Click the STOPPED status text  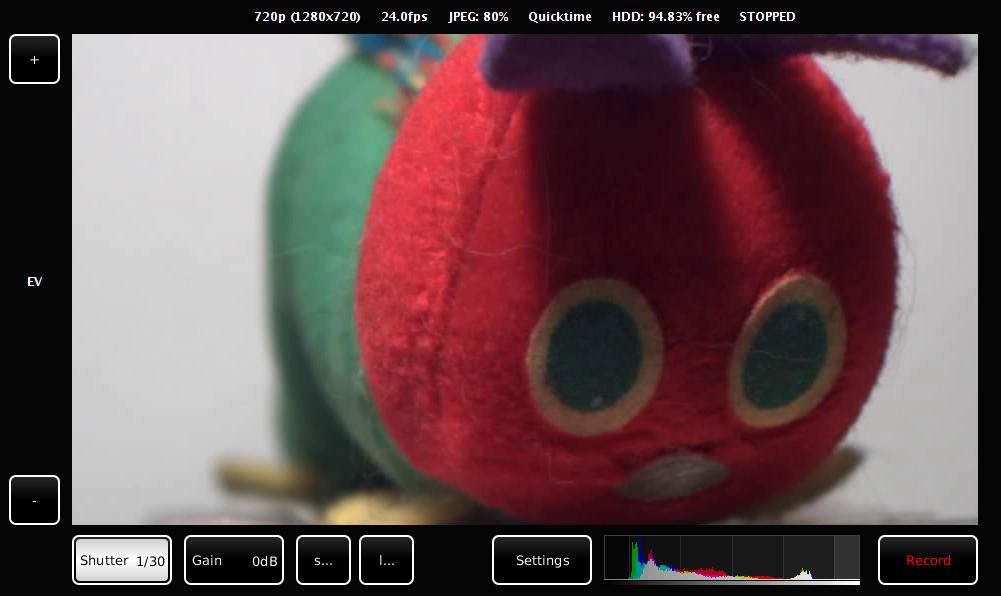coord(767,17)
